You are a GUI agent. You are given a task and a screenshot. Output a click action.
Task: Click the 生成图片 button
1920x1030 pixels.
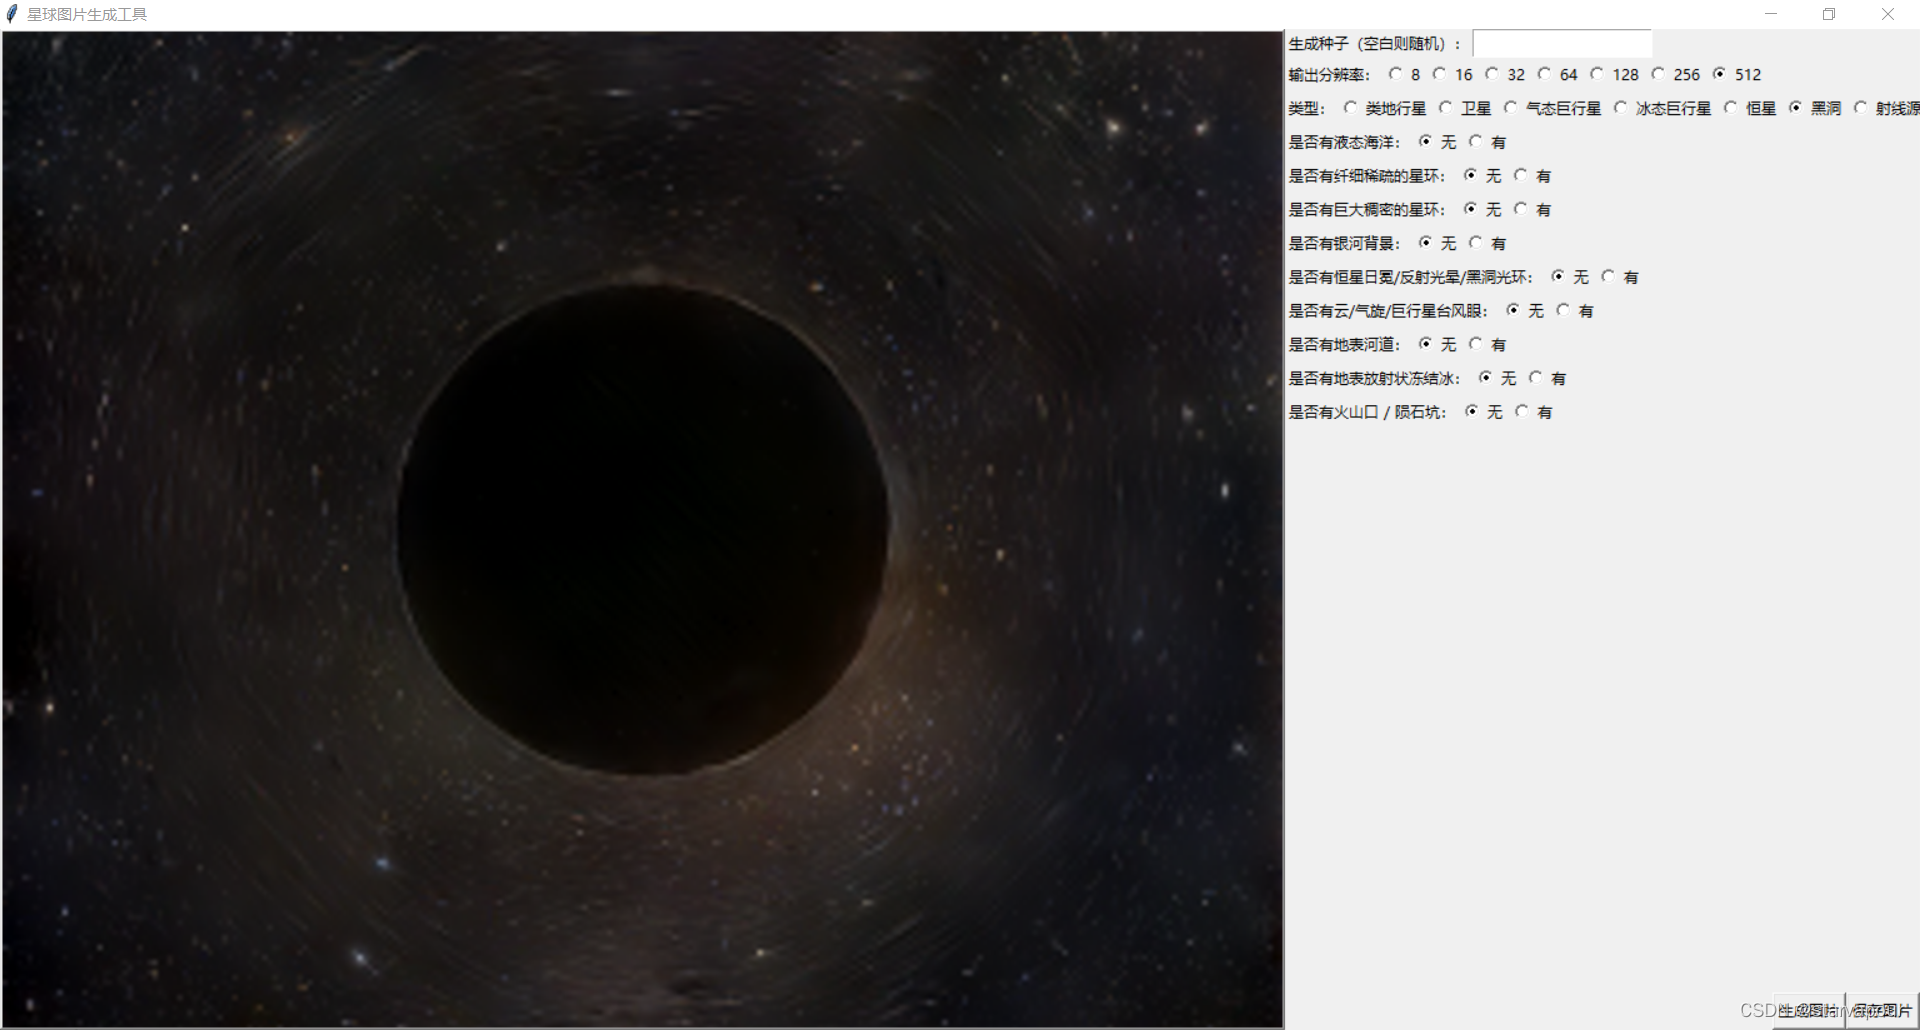tap(1809, 1010)
